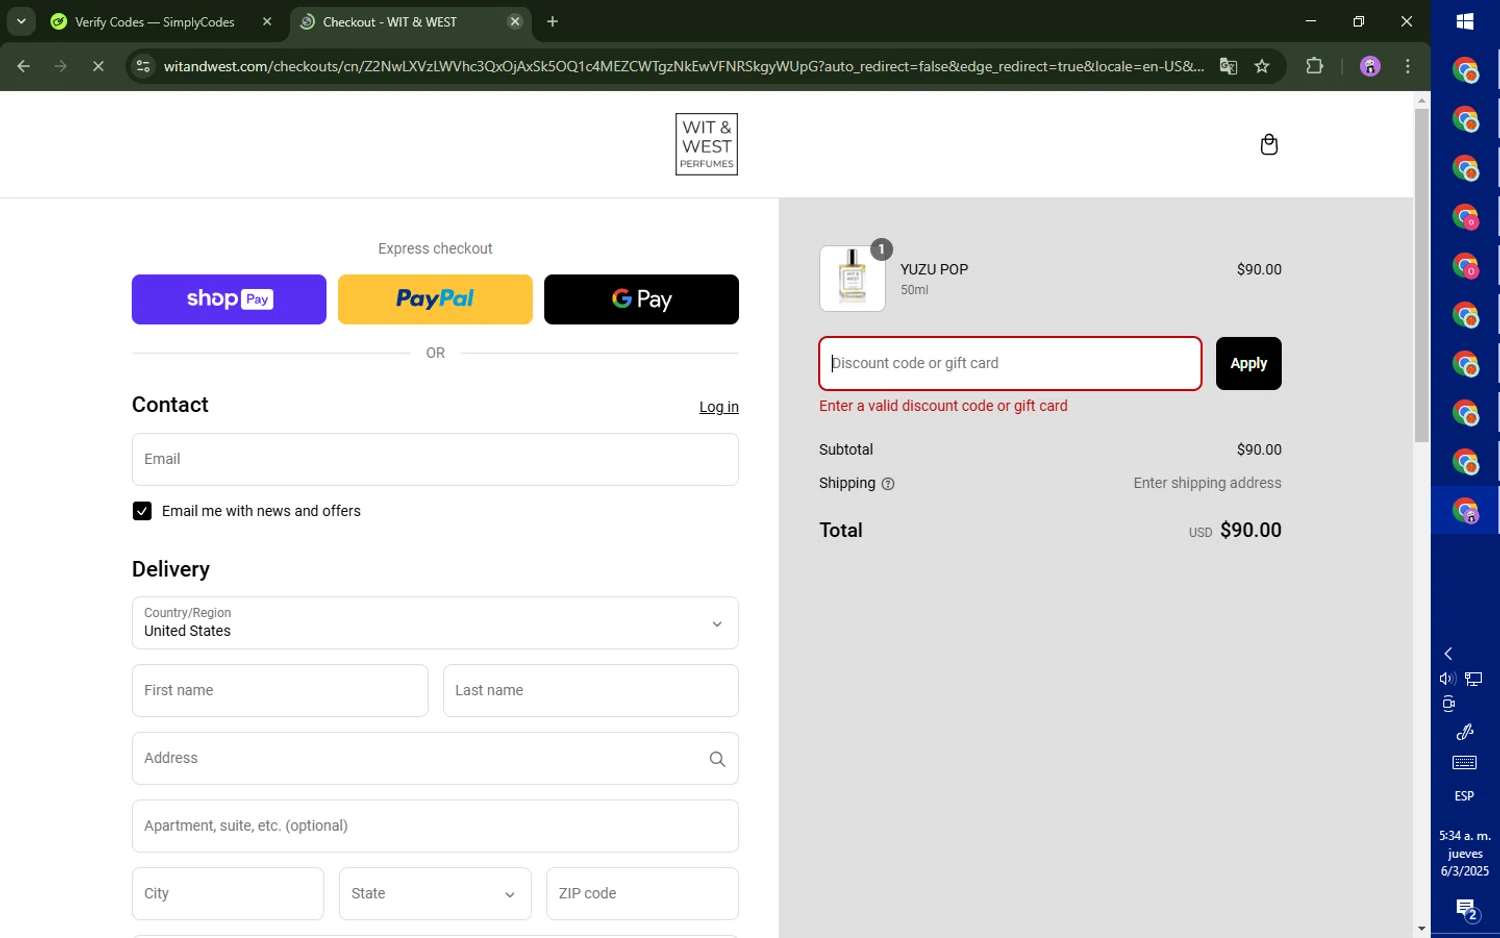The image size is (1500, 938).
Task: Open a new browser tab
Action: [552, 22]
